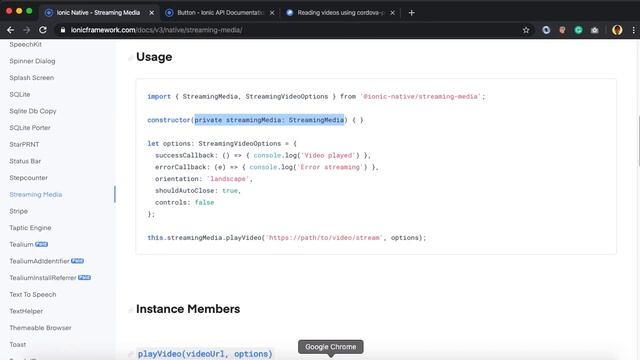Screen dimensions: 640x360
Task: Click the '@ionic-native/streaming-media' import string
Action: point(420,97)
